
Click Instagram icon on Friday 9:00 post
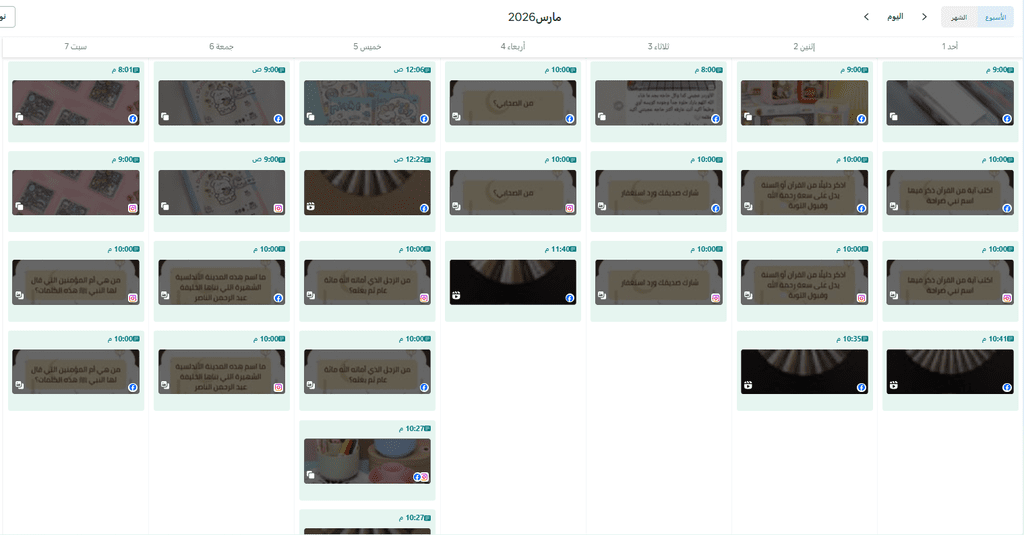coord(278,208)
